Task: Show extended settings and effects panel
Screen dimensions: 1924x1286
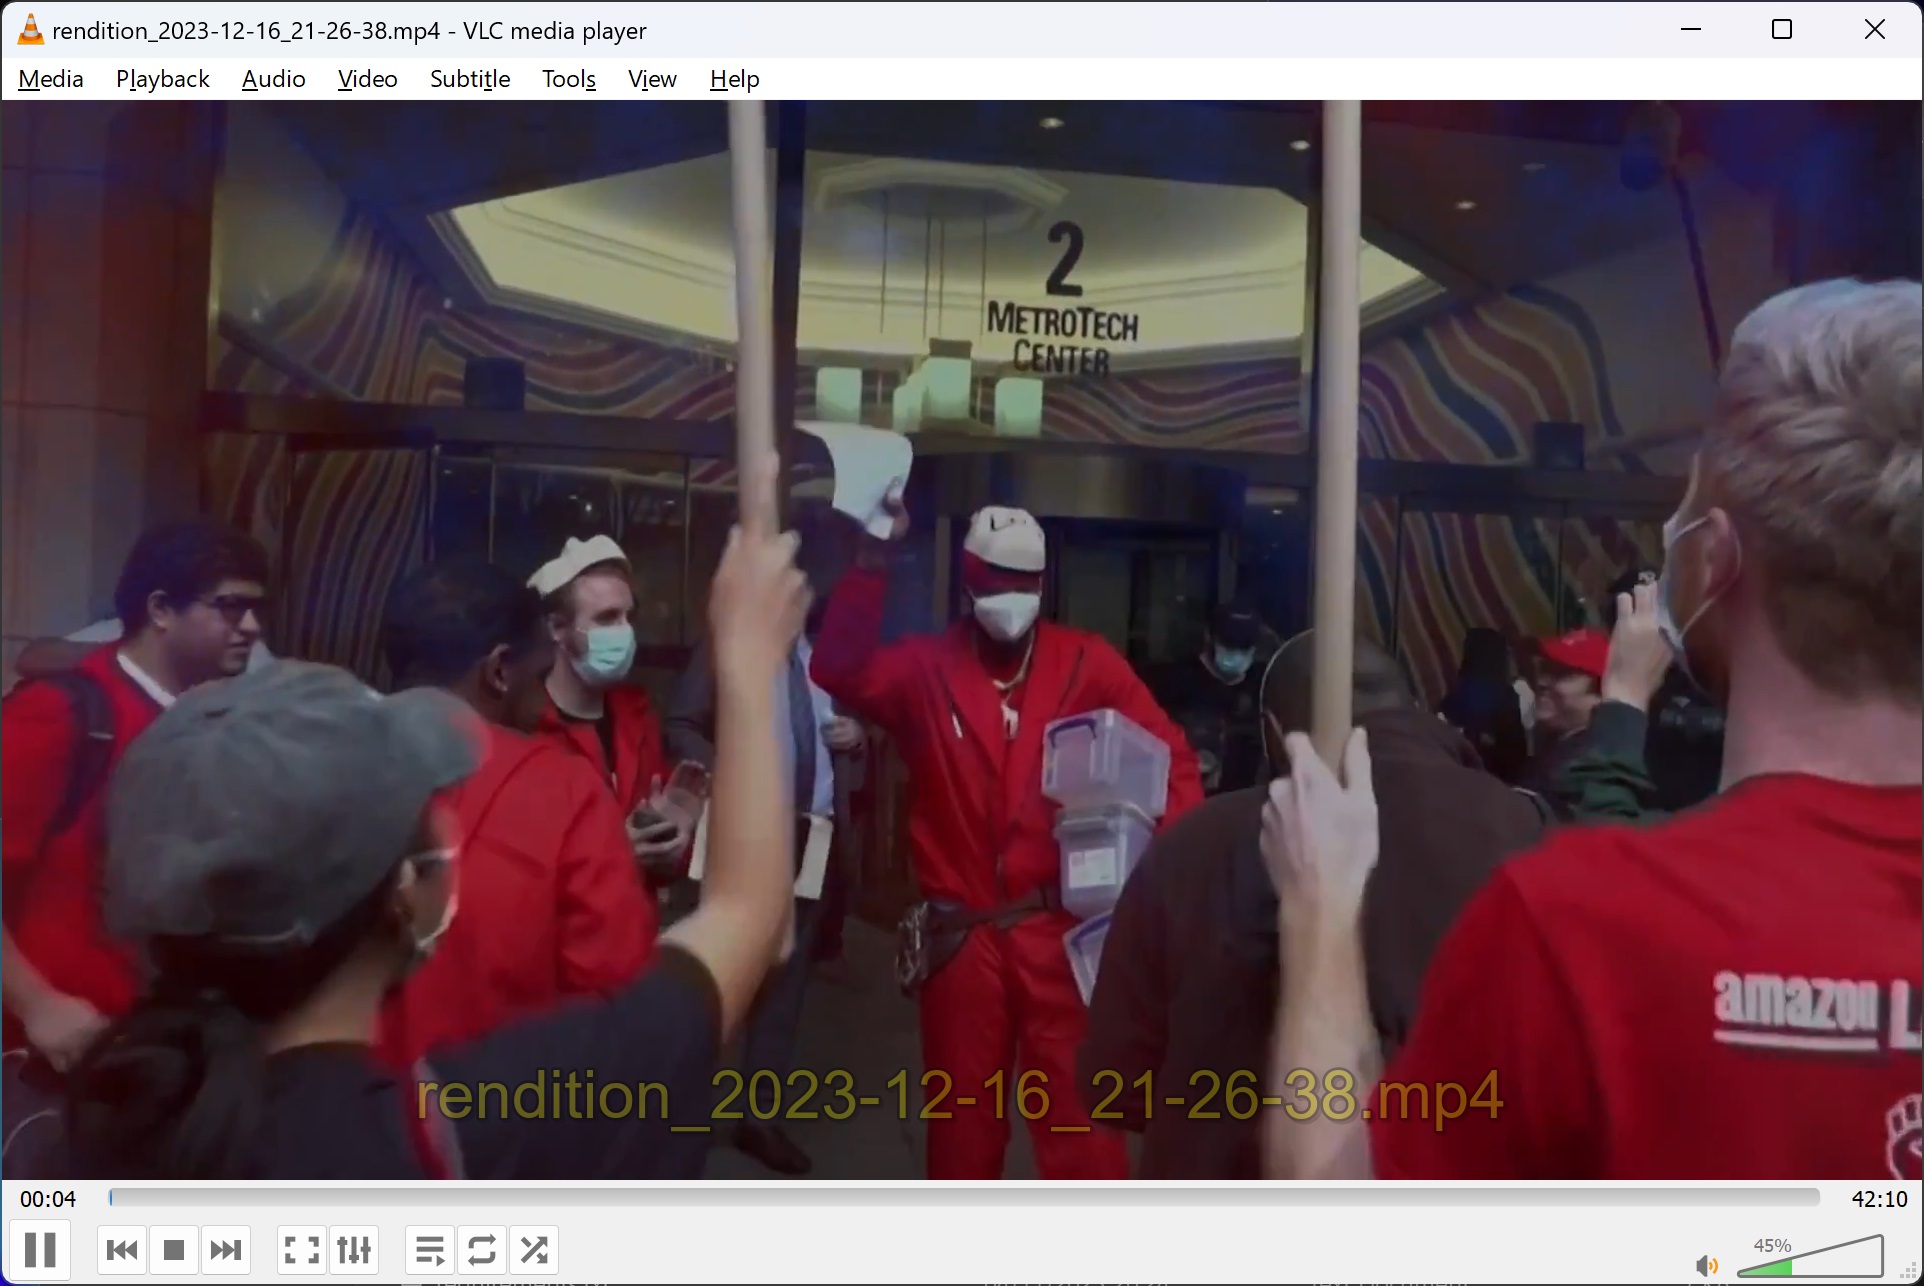Action: pyautogui.click(x=354, y=1250)
